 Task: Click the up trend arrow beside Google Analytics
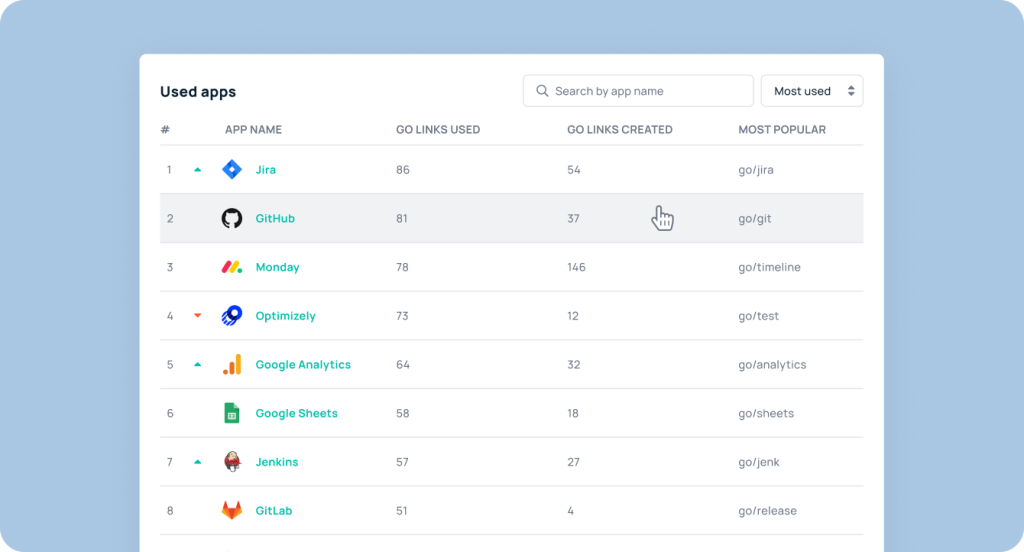click(197, 365)
